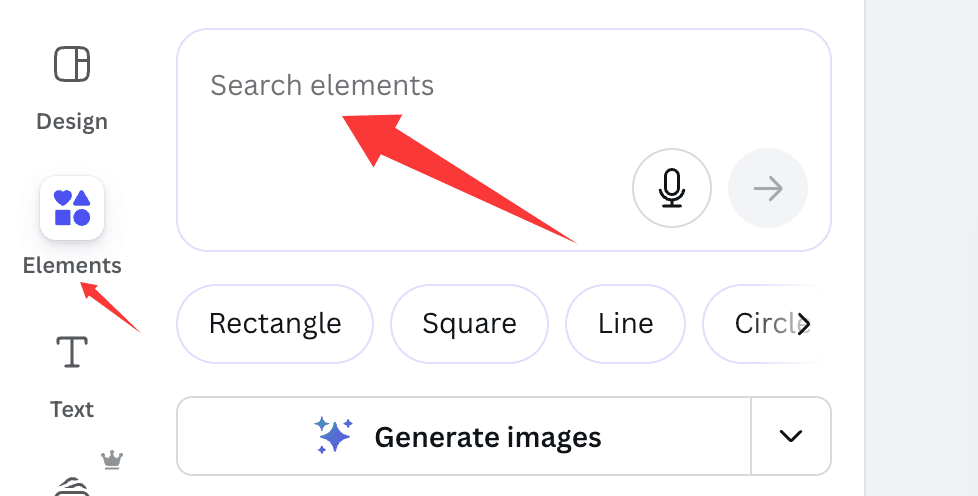Select the Elements shapes icon
Screen dimensions: 978x496
72,208
